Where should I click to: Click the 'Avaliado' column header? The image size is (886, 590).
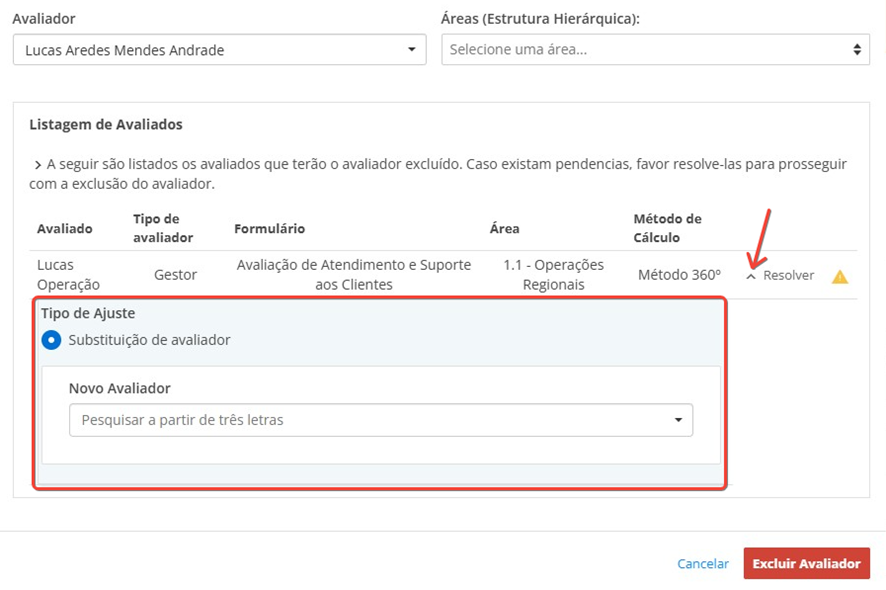pos(65,229)
